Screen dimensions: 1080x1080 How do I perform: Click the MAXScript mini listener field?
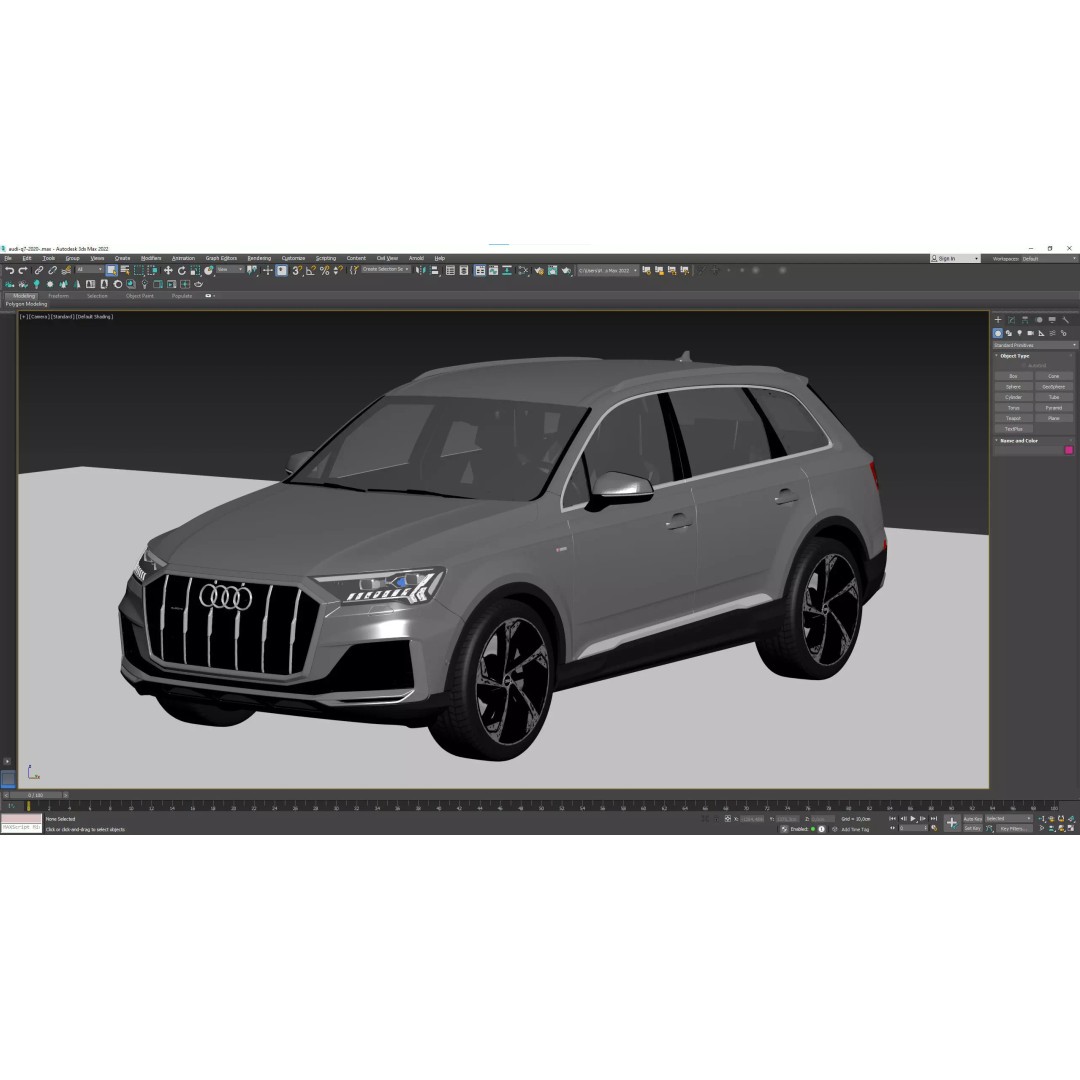[21, 827]
